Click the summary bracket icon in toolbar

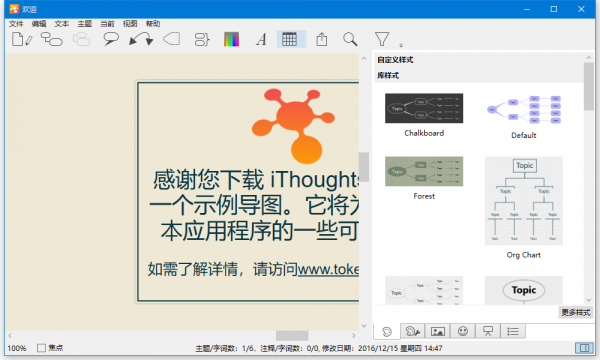pyautogui.click(x=202, y=39)
